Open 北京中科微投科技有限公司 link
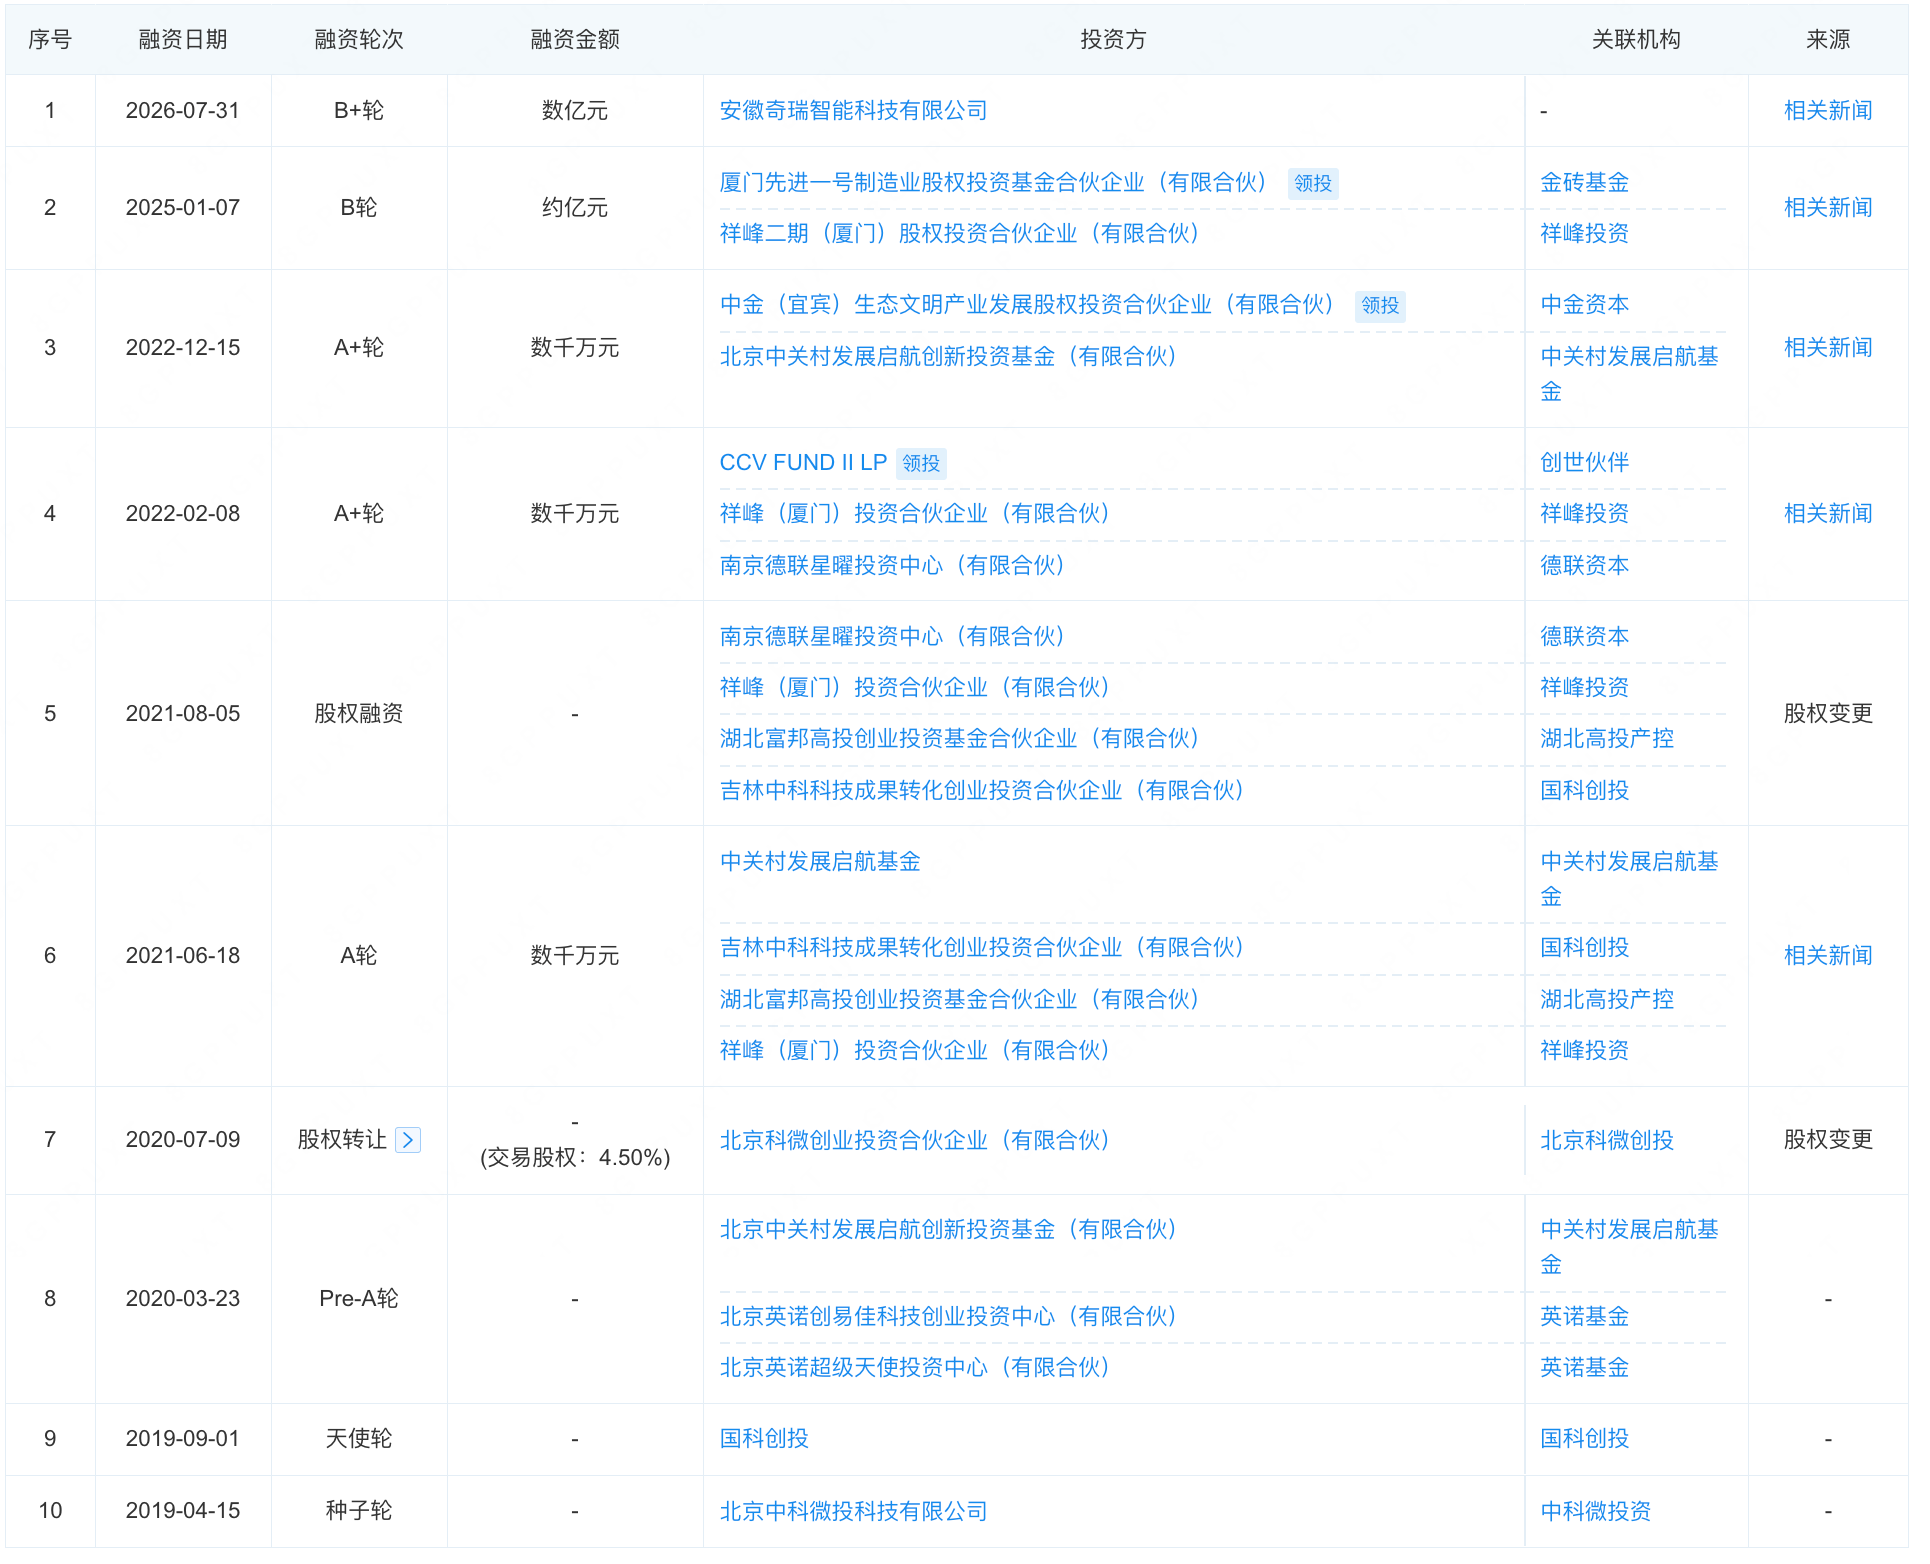This screenshot has height=1564, width=1930. pyautogui.click(x=853, y=1512)
